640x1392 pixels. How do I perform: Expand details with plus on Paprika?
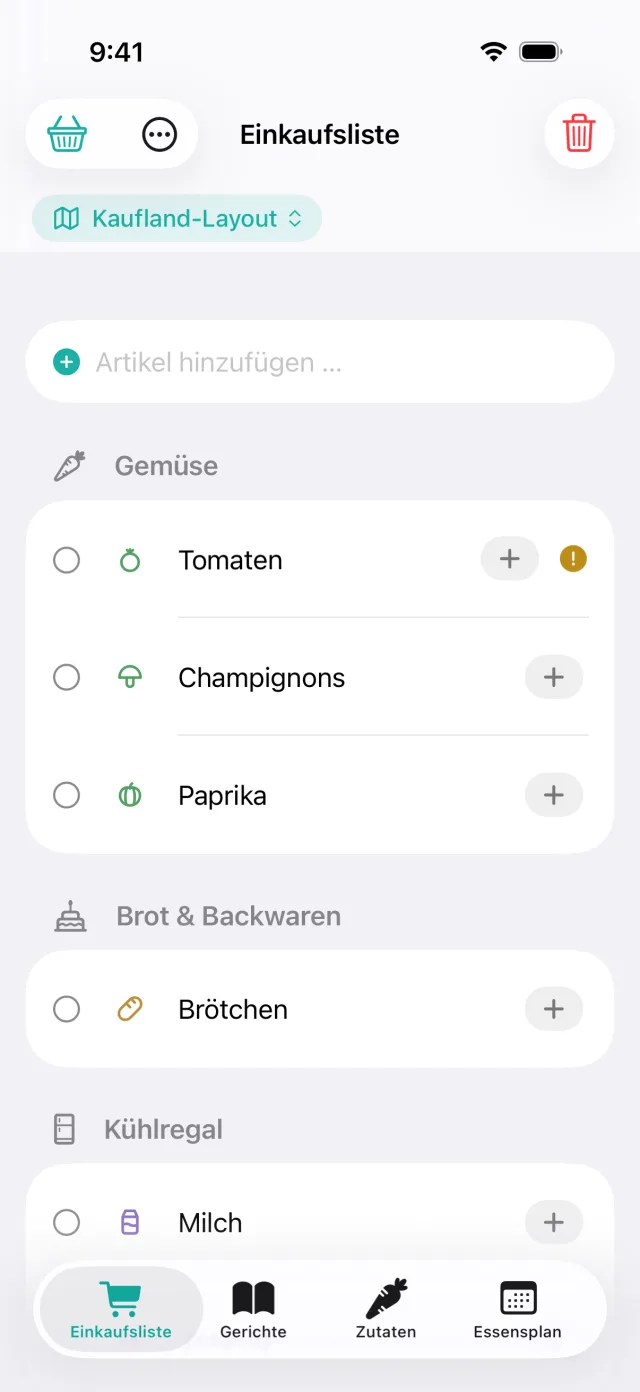point(554,795)
